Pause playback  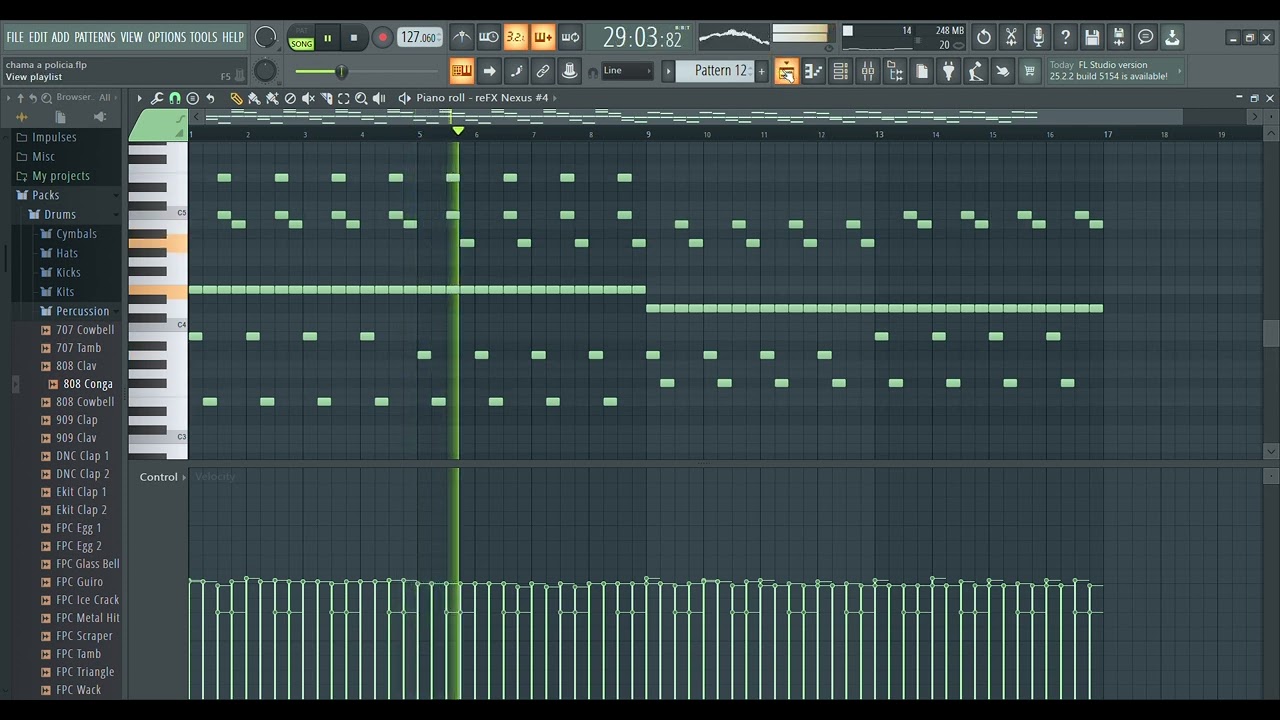click(x=327, y=38)
